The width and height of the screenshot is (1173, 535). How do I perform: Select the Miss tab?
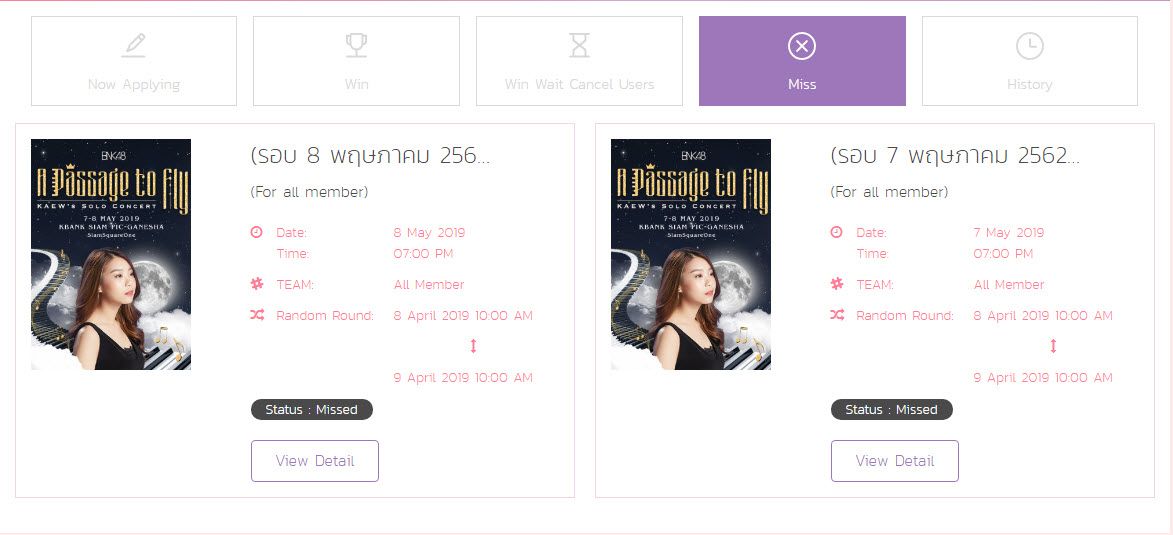point(802,61)
